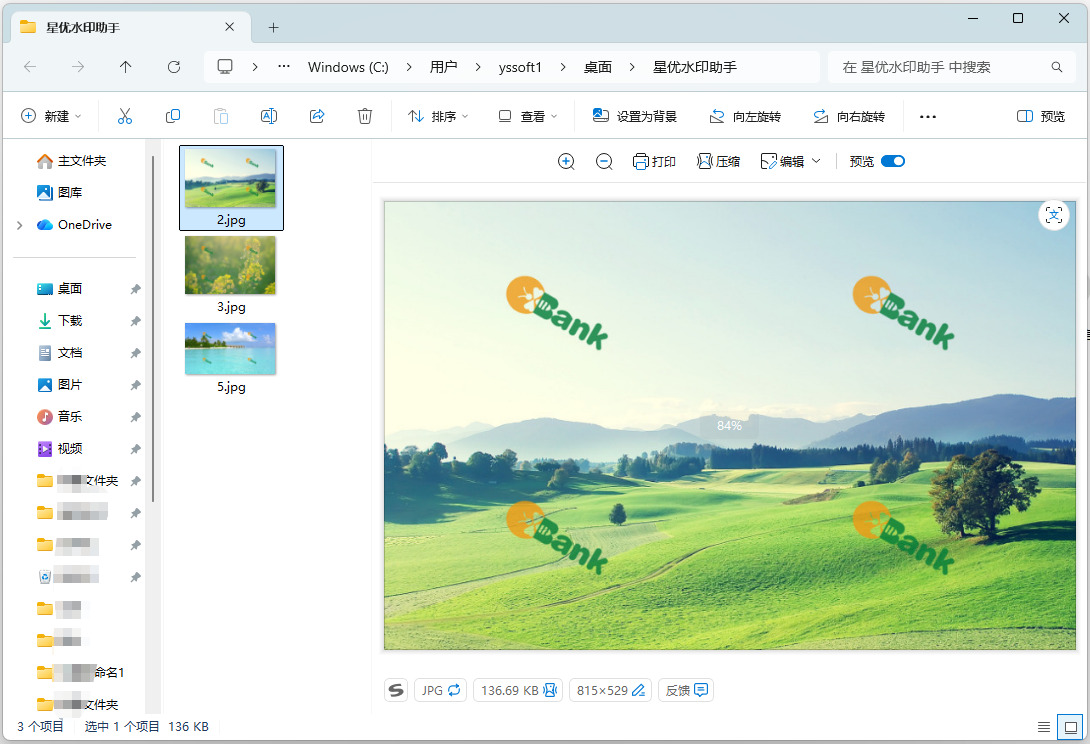
Task: Click the Paste clipboard icon
Action: point(220,116)
